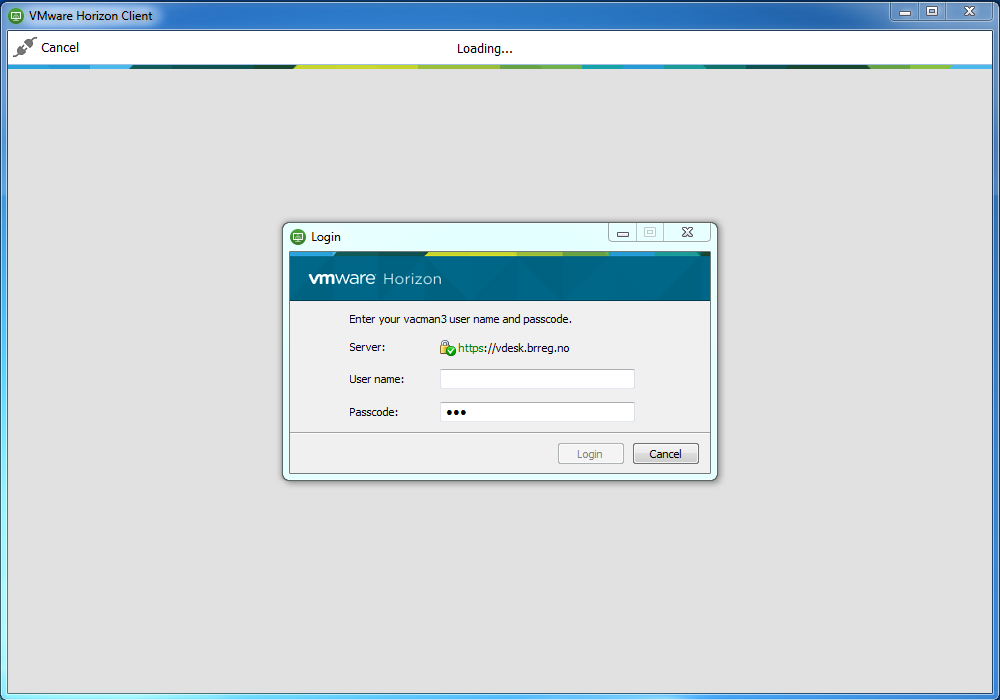Click the Login button in dialog
This screenshot has width=1000, height=700.
(x=591, y=454)
